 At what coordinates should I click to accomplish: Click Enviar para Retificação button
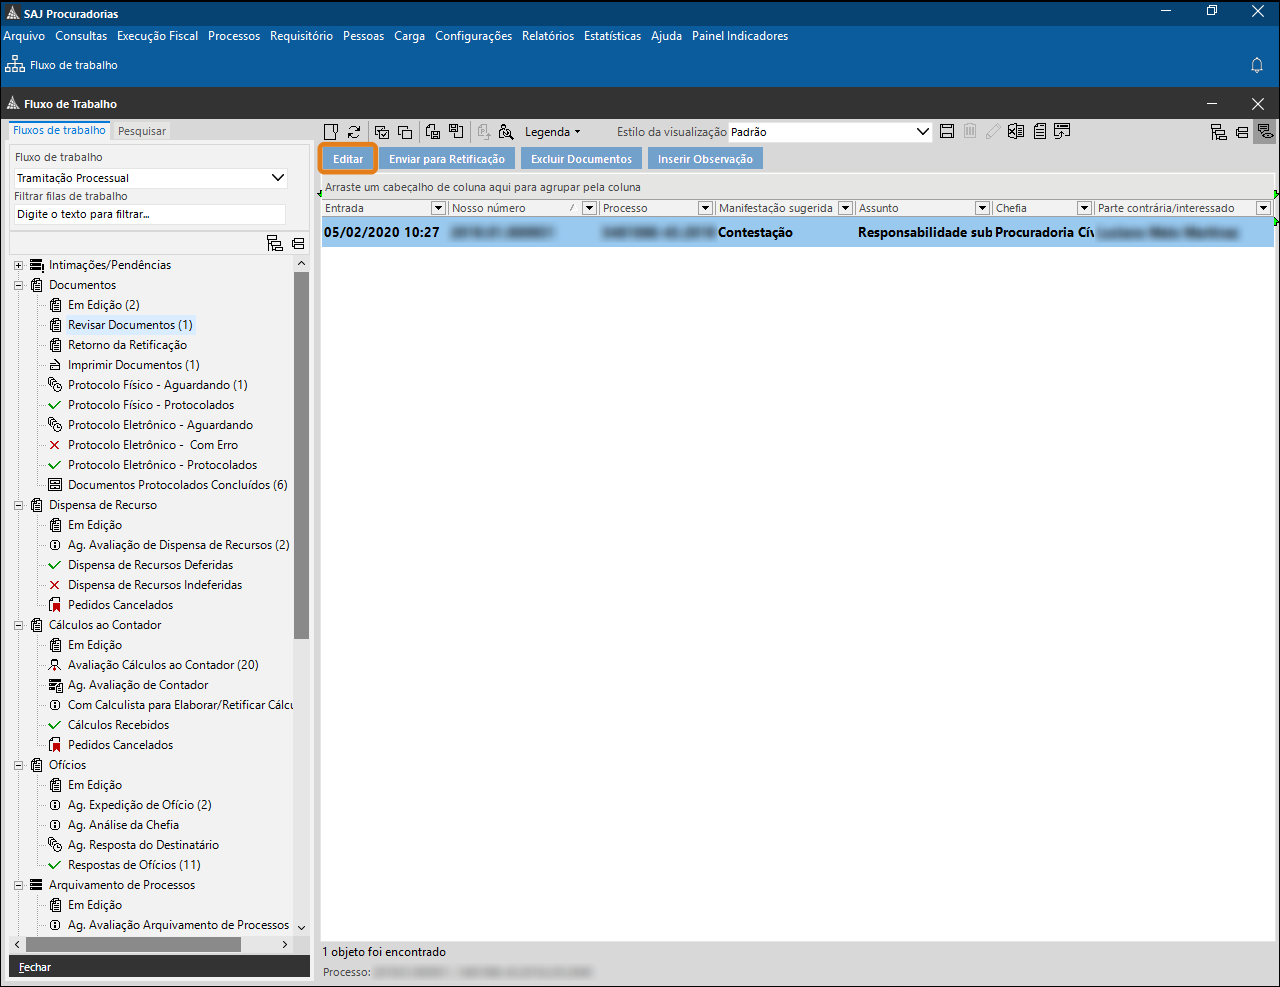446,159
